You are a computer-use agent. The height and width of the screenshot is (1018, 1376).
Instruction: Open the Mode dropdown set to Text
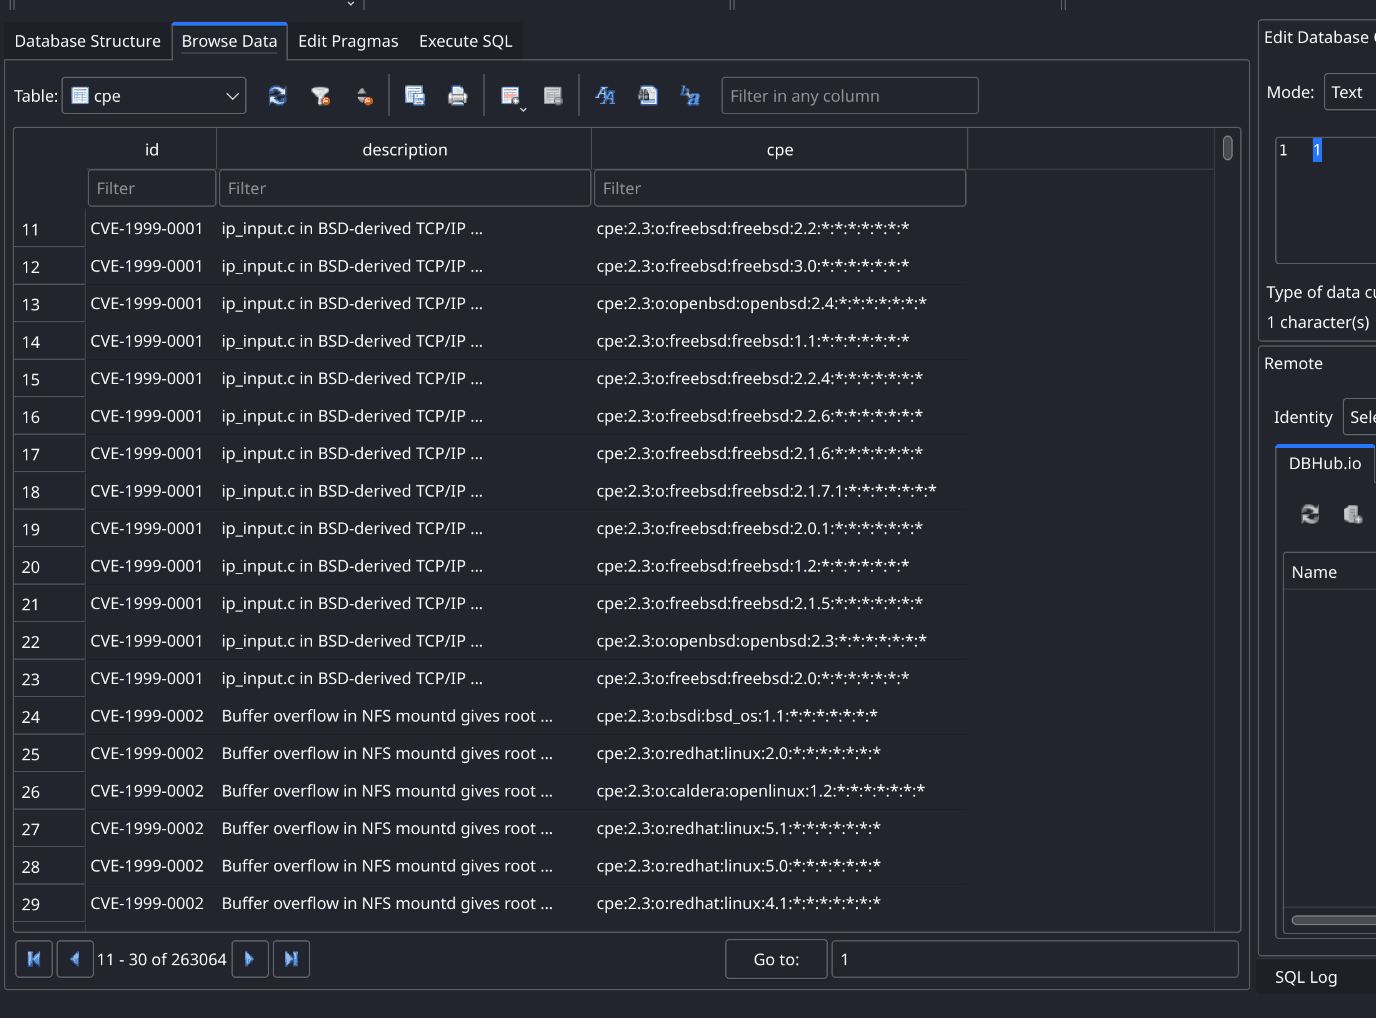1350,92
